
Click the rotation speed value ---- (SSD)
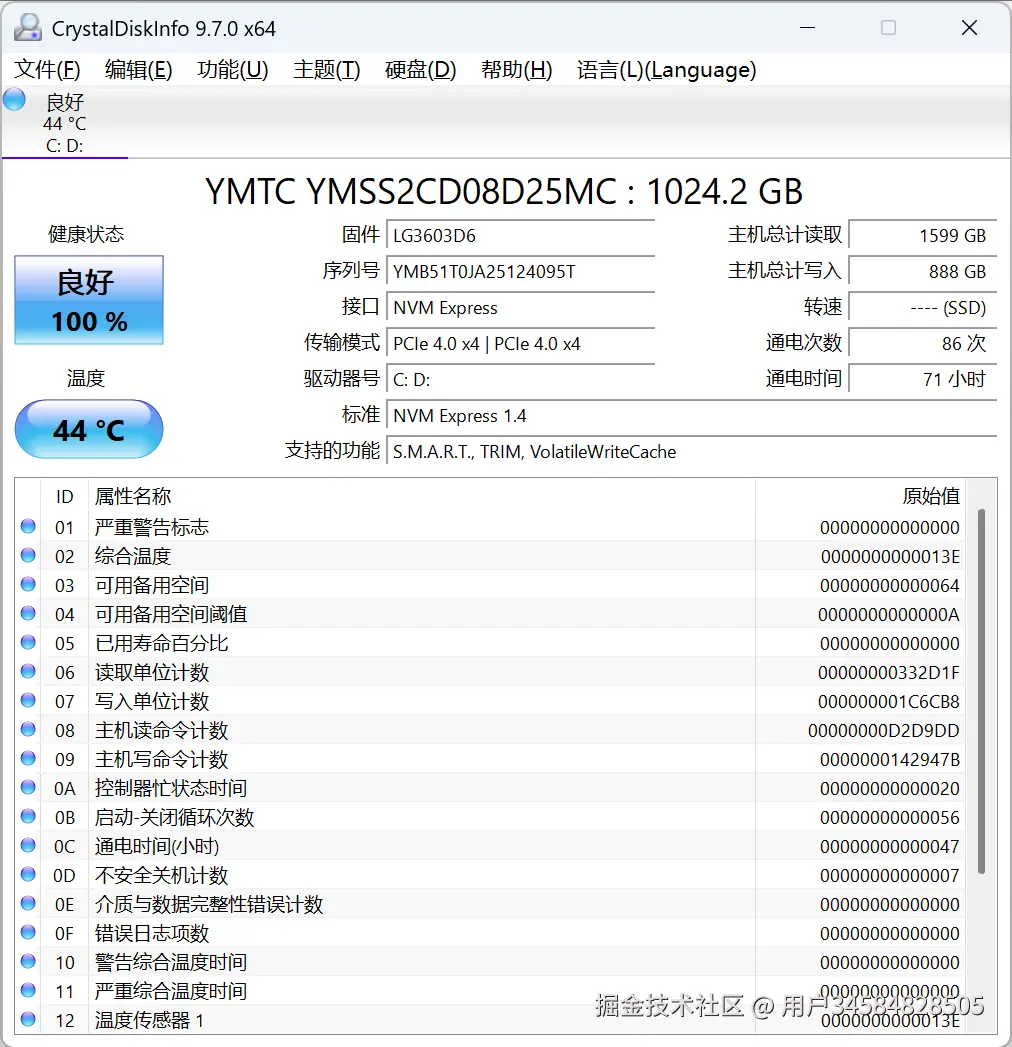coord(923,308)
